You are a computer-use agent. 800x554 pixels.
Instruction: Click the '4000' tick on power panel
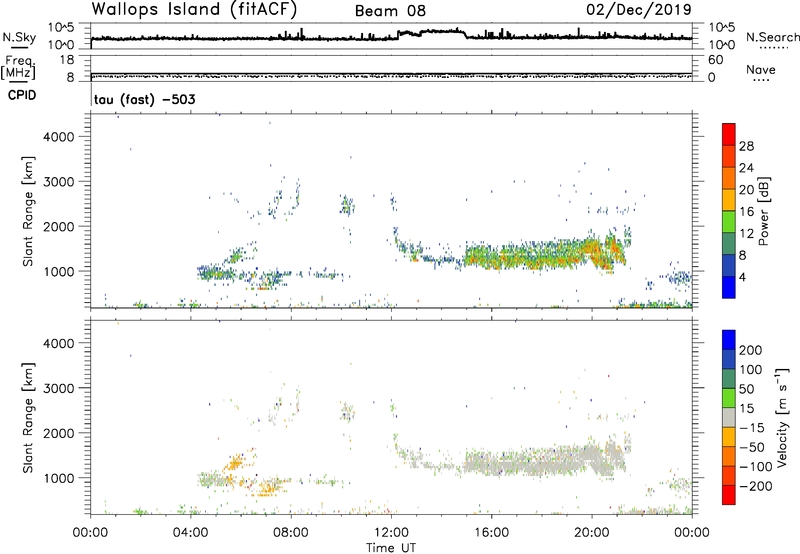click(x=59, y=137)
